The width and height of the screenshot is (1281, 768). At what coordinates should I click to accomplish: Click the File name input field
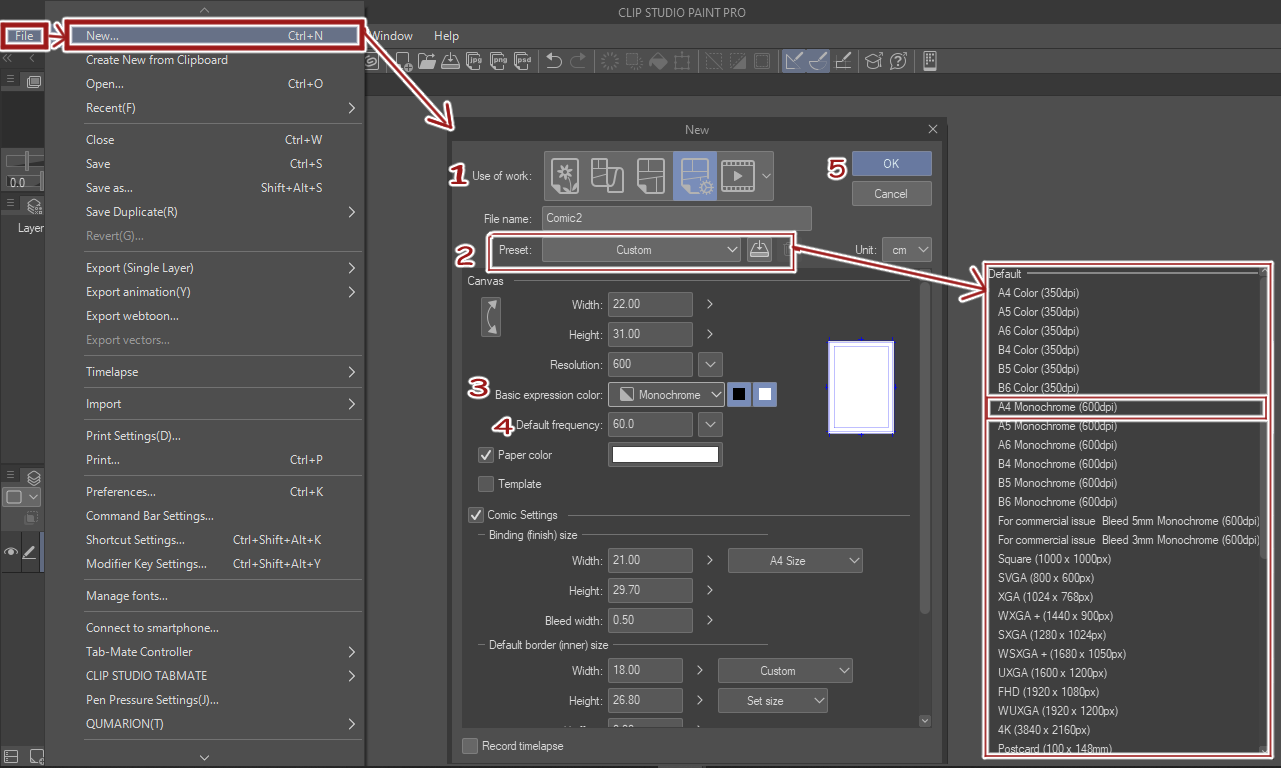pyautogui.click(x=677, y=219)
